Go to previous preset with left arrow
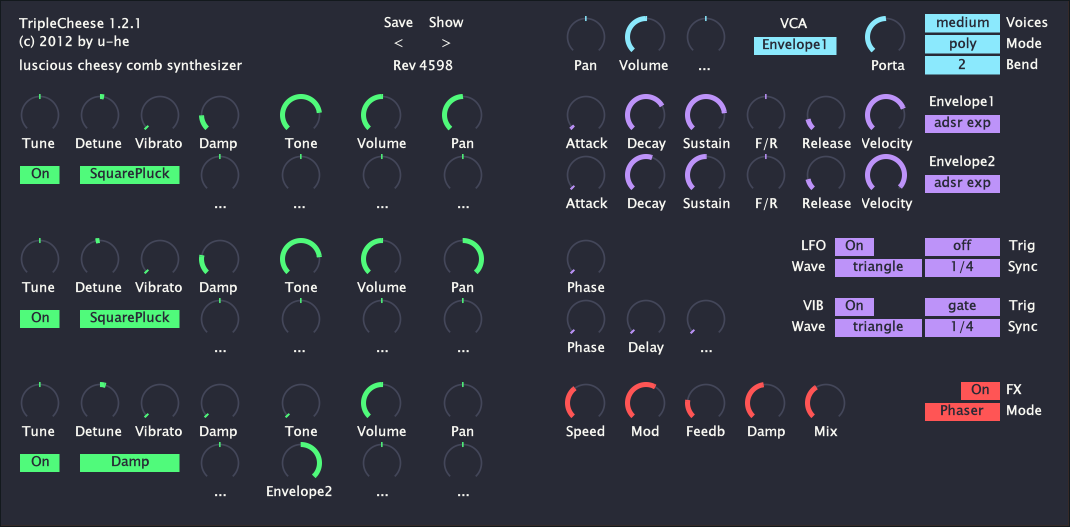Image resolution: width=1070 pixels, height=527 pixels. (x=399, y=44)
